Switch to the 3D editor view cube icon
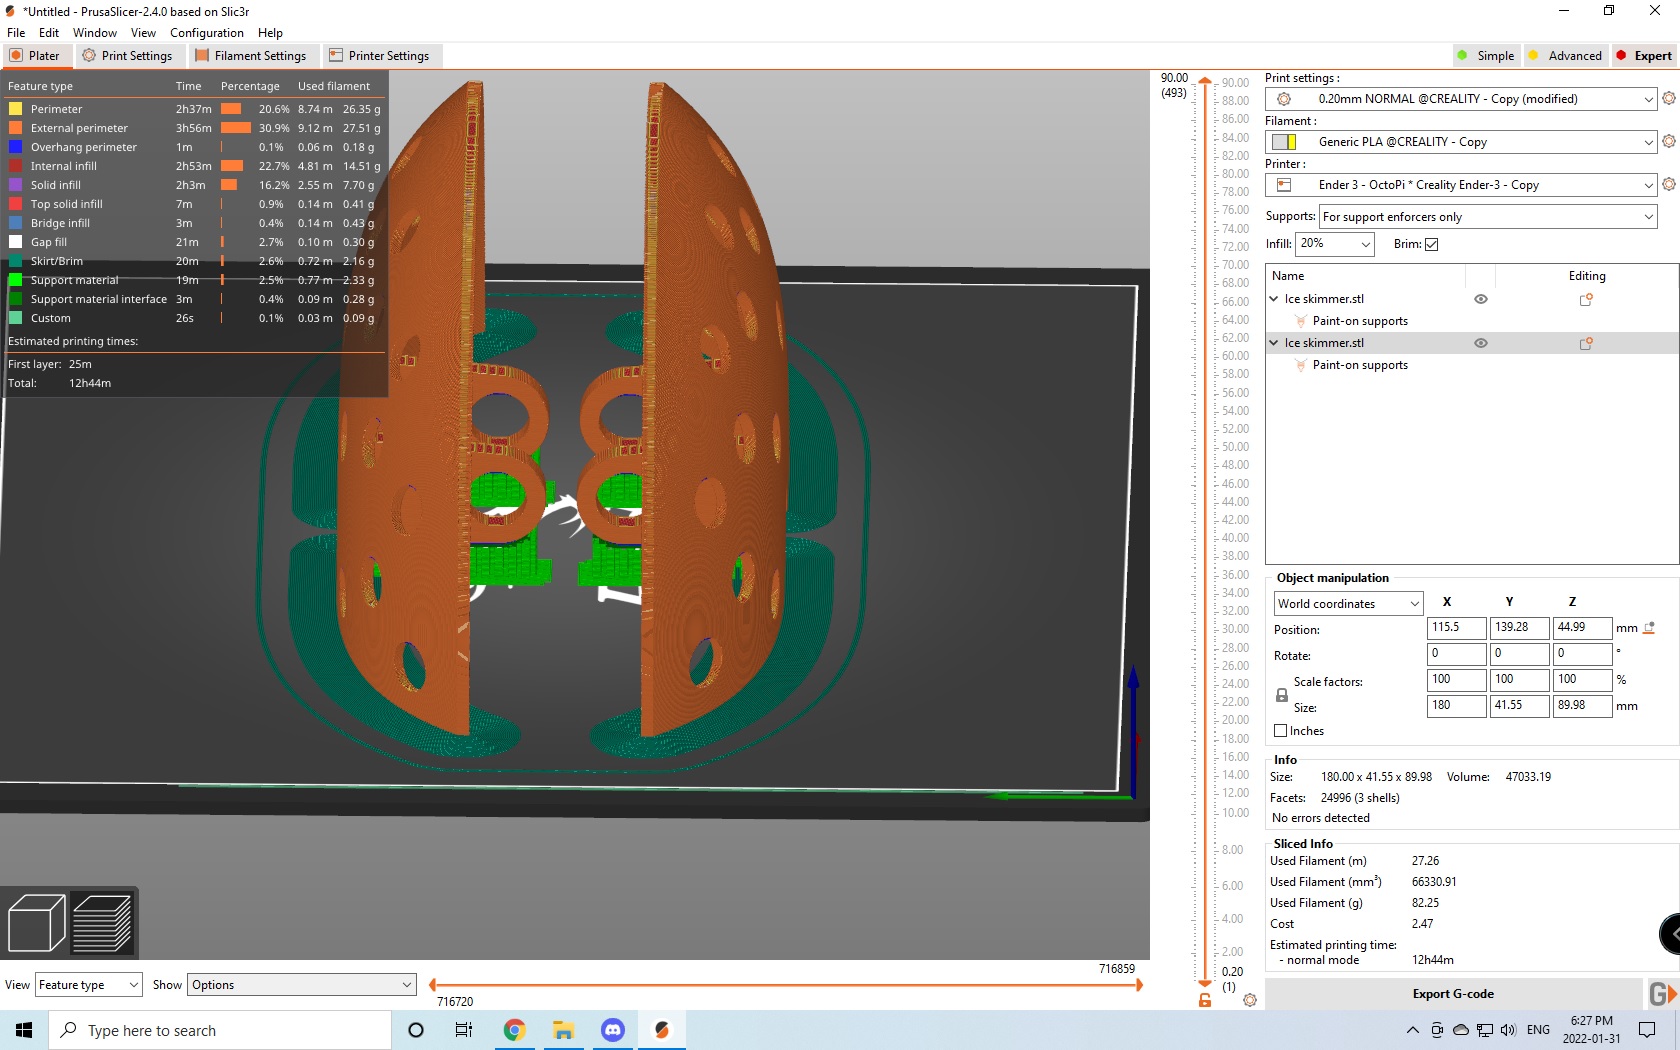This screenshot has height=1050, width=1680. pos(36,922)
